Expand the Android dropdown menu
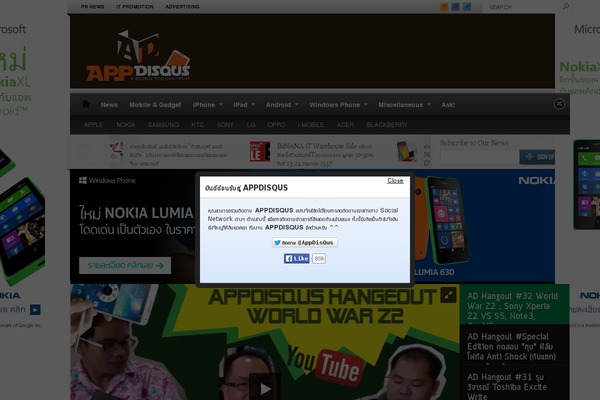The height and width of the screenshot is (400, 600). coord(282,104)
